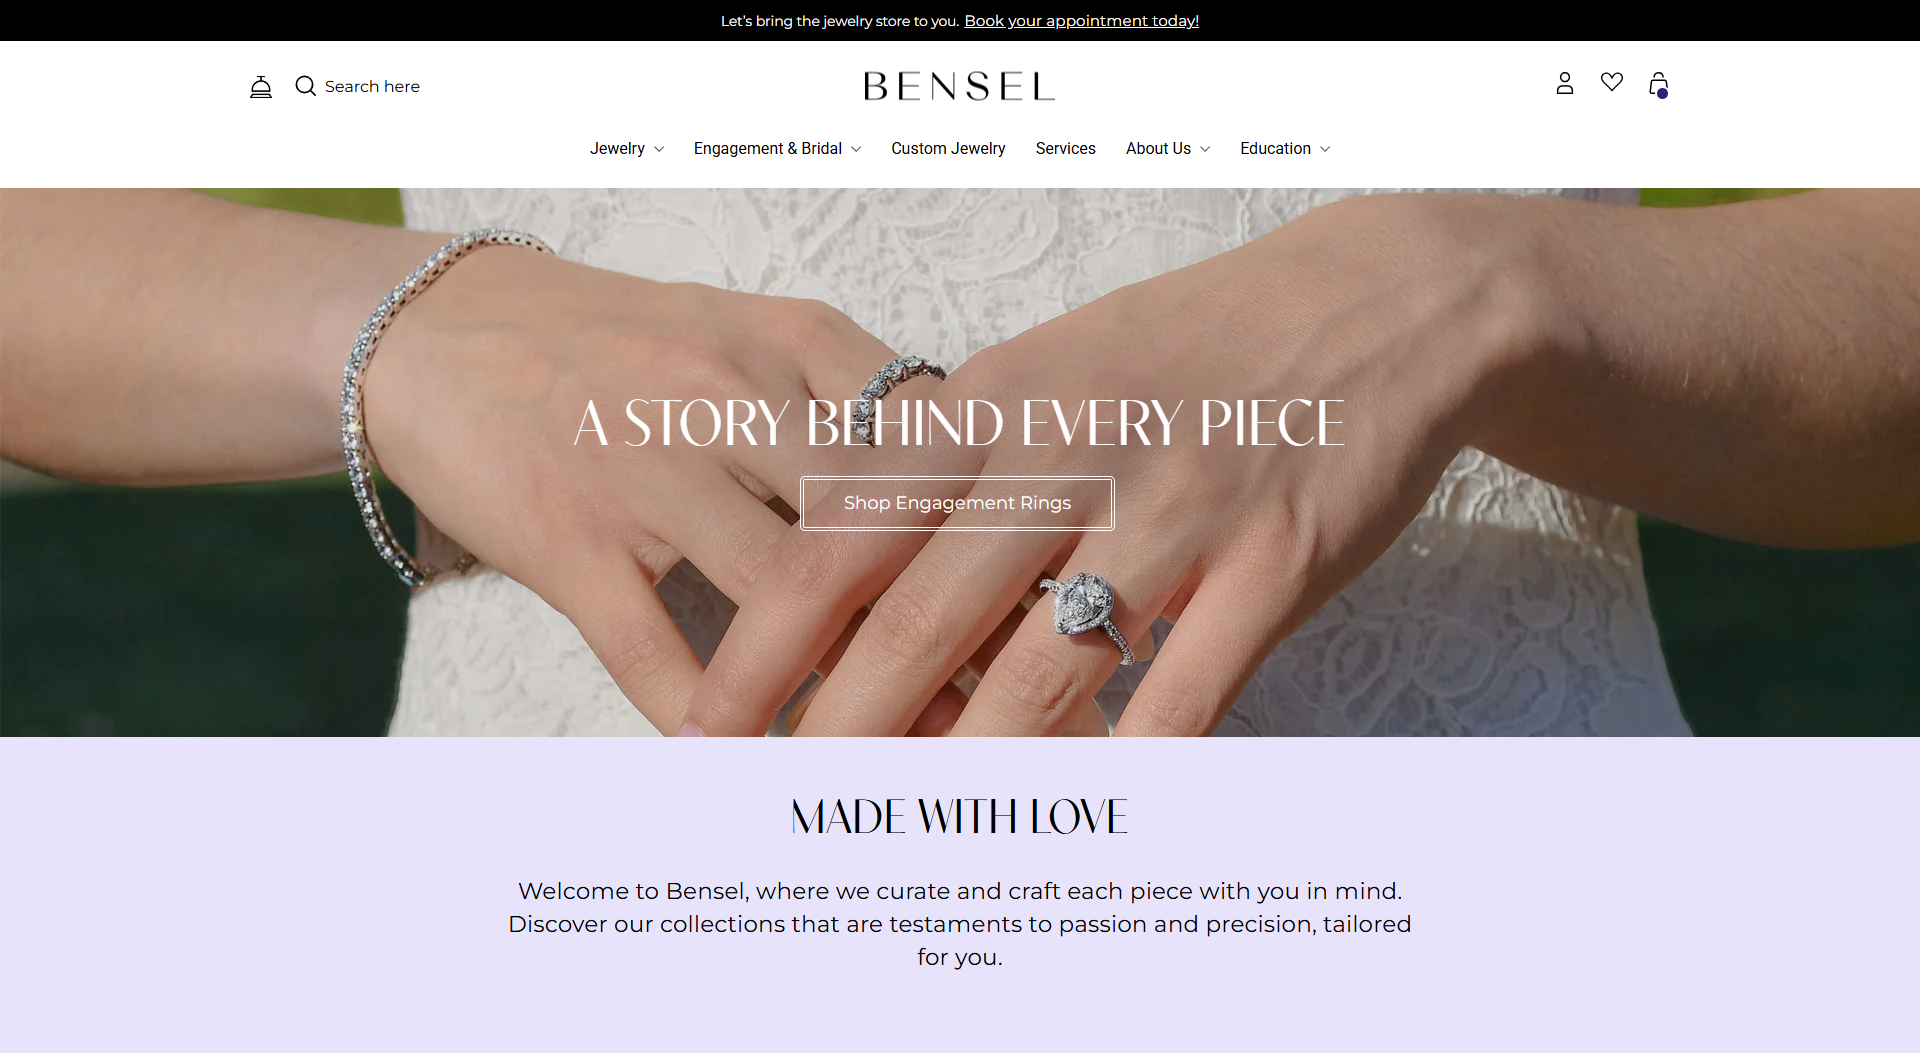Open the Services menu item
The height and width of the screenshot is (1053, 1920).
(x=1065, y=148)
